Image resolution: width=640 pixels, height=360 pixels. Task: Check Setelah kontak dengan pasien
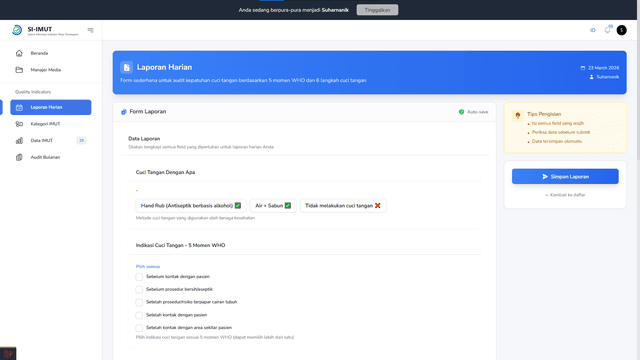pos(139,315)
